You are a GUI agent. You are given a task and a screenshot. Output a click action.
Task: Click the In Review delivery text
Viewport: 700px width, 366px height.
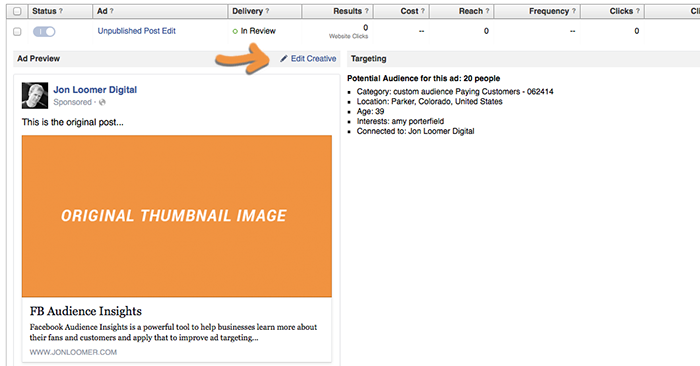point(258,31)
